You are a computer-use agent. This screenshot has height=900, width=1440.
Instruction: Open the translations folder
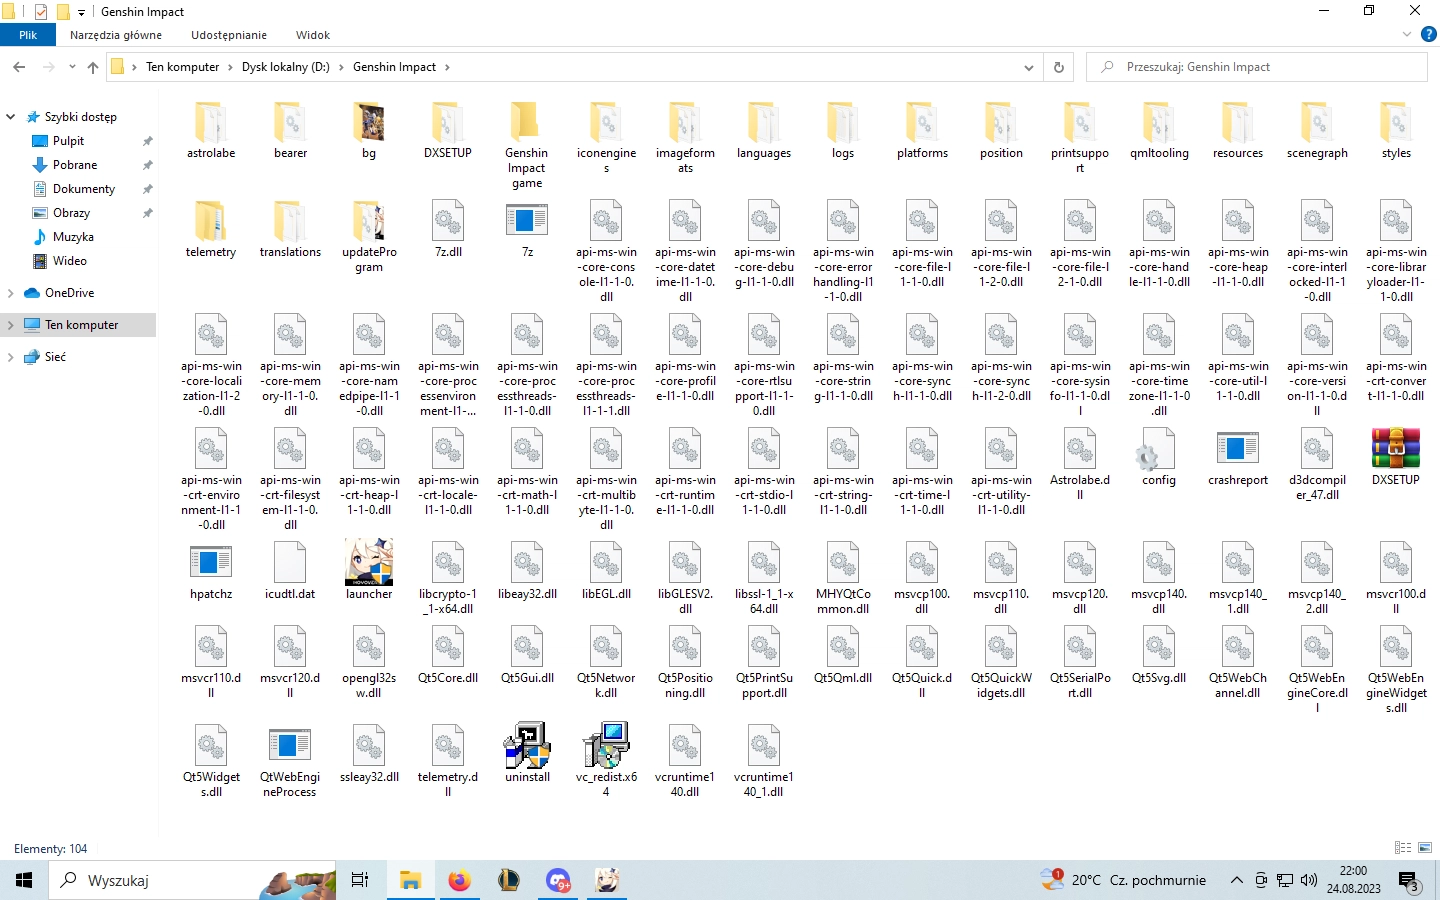(290, 229)
